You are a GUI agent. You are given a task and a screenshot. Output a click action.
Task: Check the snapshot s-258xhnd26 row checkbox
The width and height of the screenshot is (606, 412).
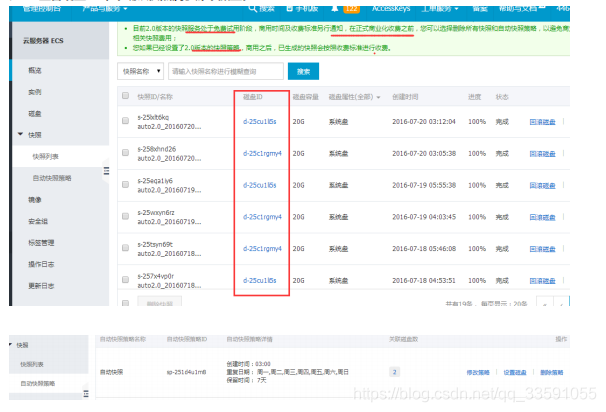(125, 153)
